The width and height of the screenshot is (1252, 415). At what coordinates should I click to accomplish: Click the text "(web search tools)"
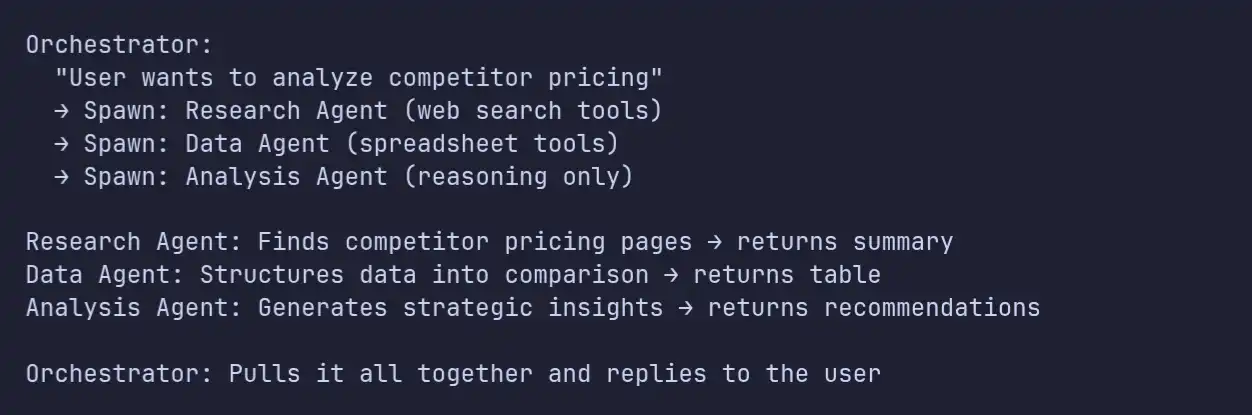click(533, 110)
